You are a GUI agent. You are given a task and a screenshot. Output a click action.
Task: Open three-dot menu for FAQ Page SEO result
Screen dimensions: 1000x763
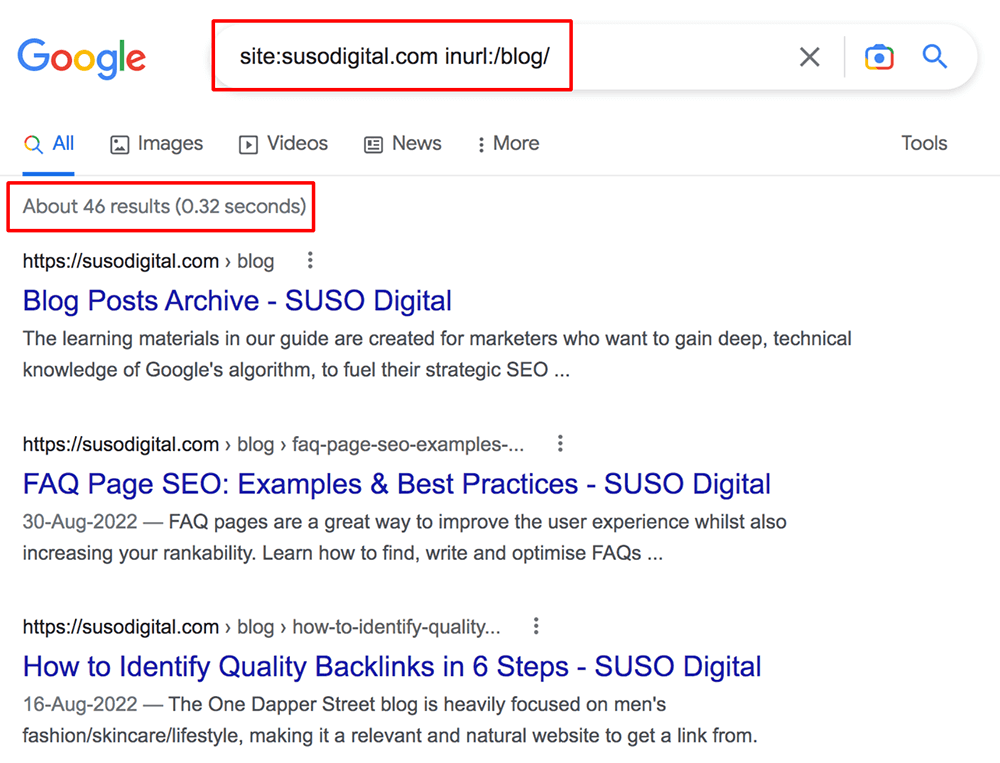[560, 443]
